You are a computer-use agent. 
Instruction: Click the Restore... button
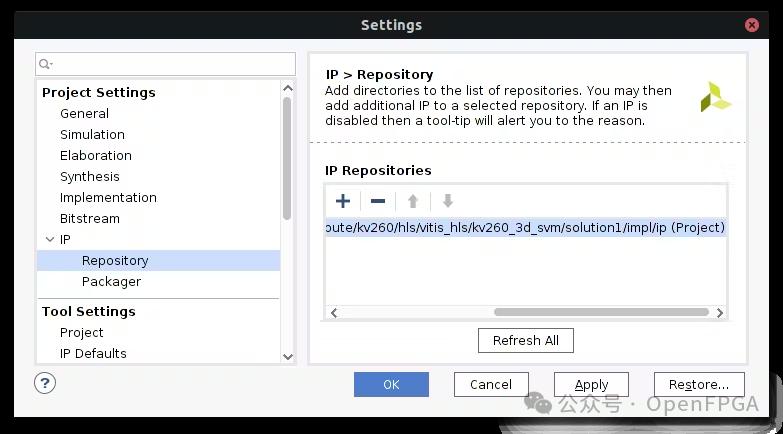[699, 385]
